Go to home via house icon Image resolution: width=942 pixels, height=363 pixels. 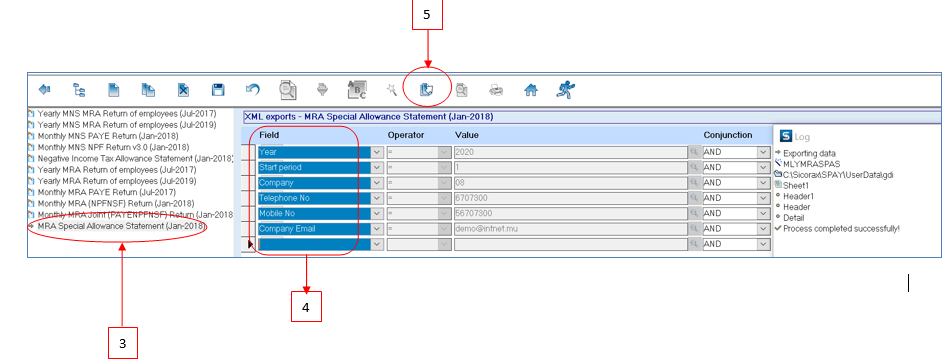tap(530, 90)
